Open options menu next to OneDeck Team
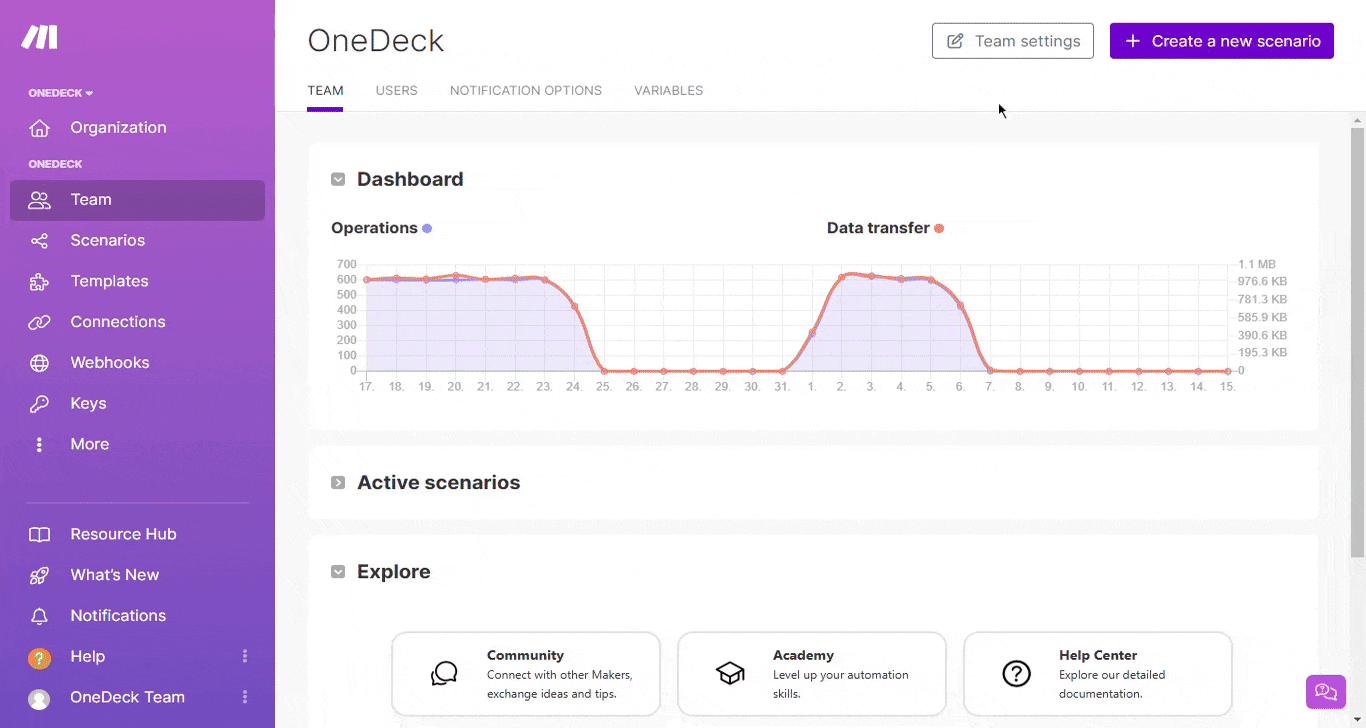The width and height of the screenshot is (1366, 728). point(245,698)
